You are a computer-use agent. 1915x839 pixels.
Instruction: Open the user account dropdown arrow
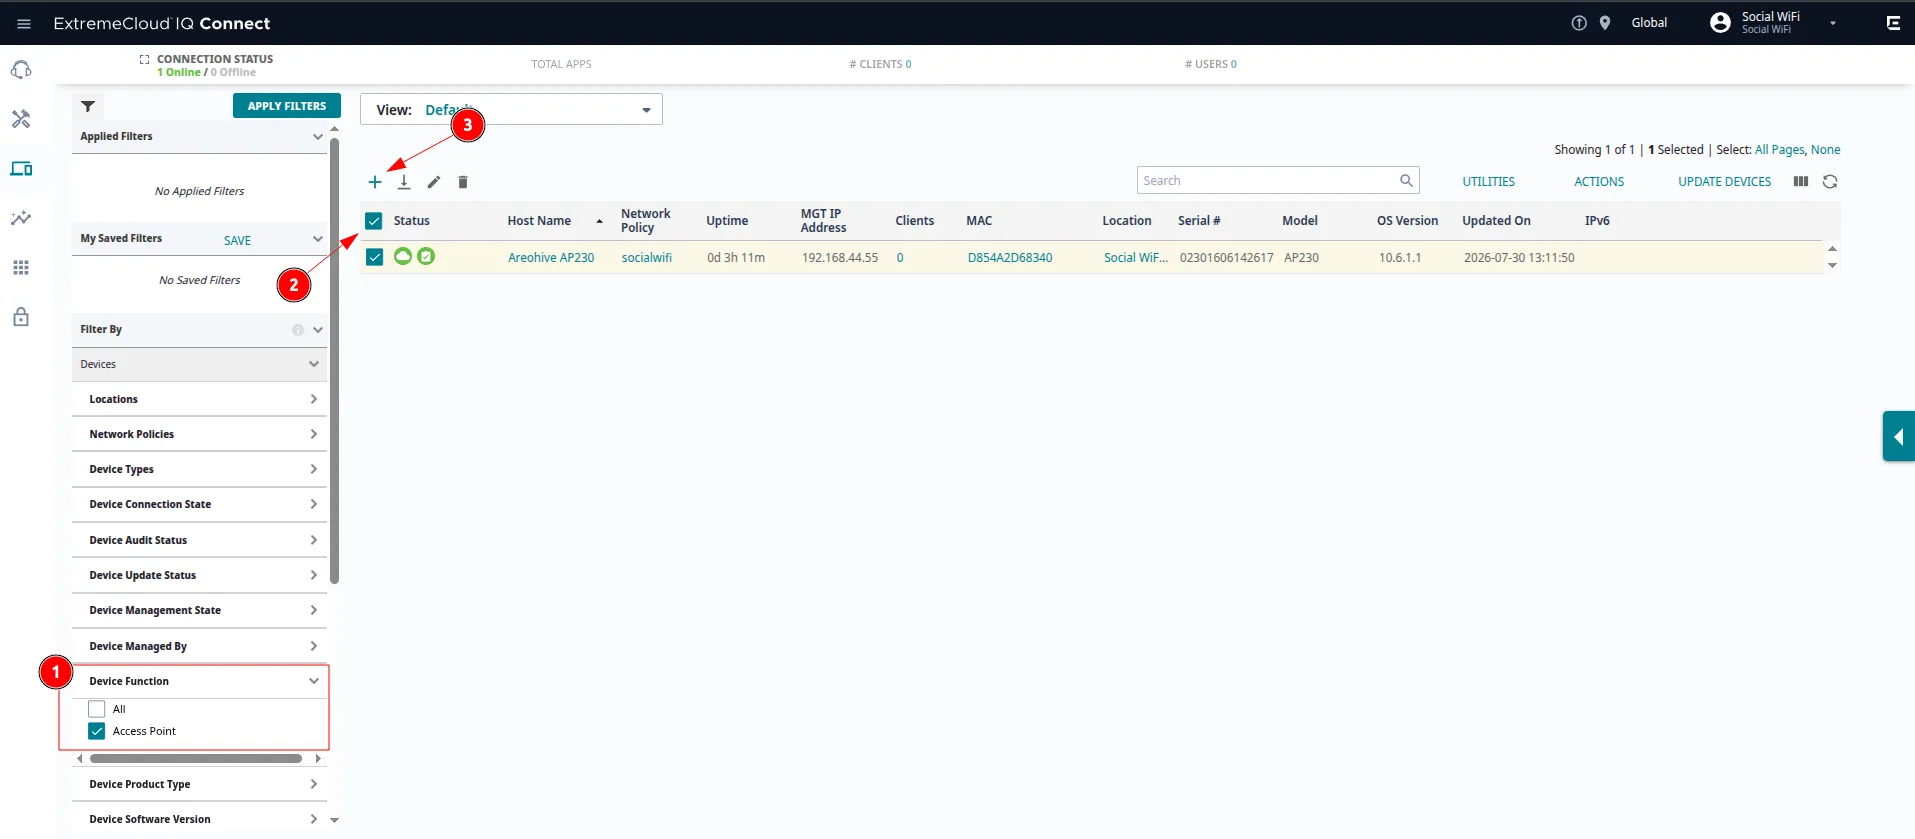point(1833,23)
